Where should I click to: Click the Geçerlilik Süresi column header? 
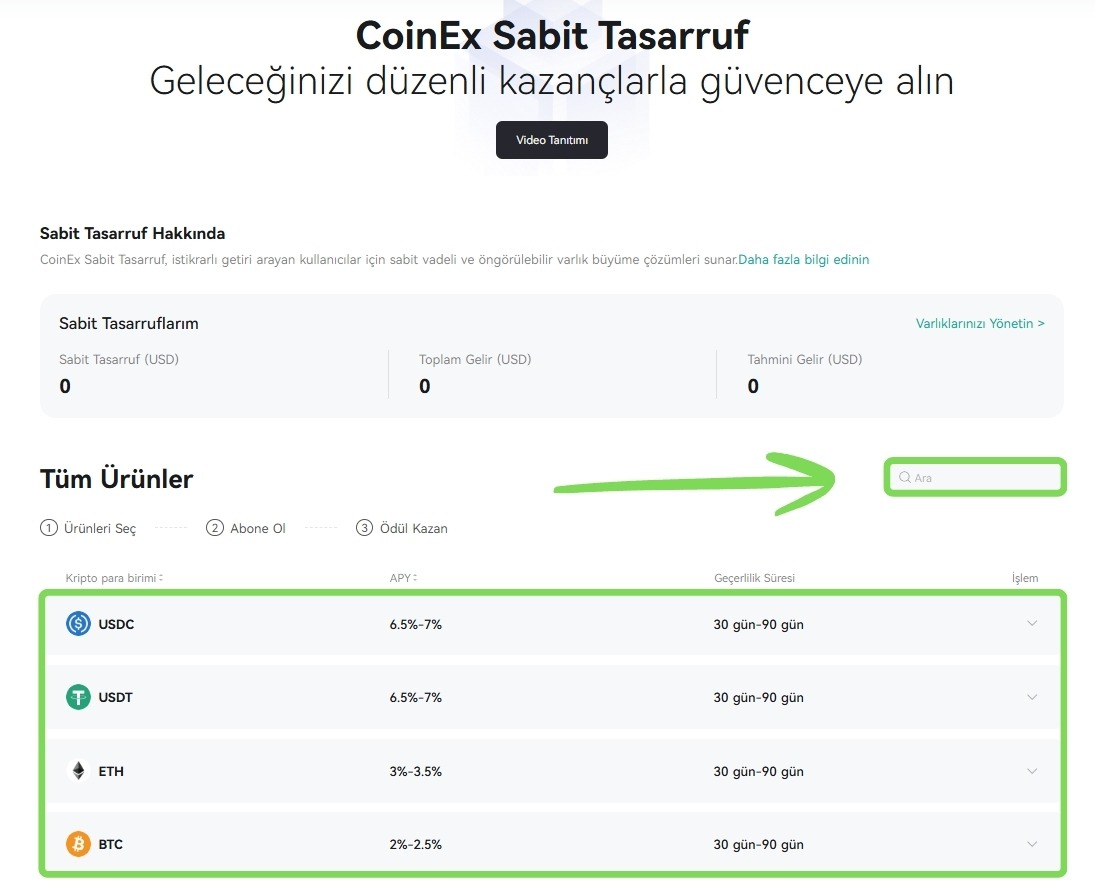coord(754,578)
